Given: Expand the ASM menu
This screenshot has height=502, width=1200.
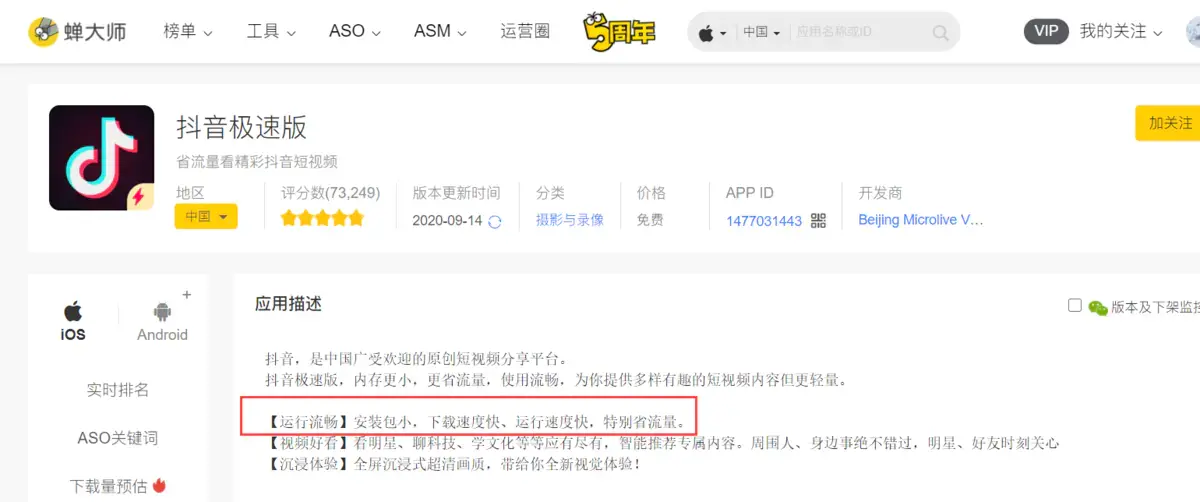Looking at the screenshot, I should [441, 32].
